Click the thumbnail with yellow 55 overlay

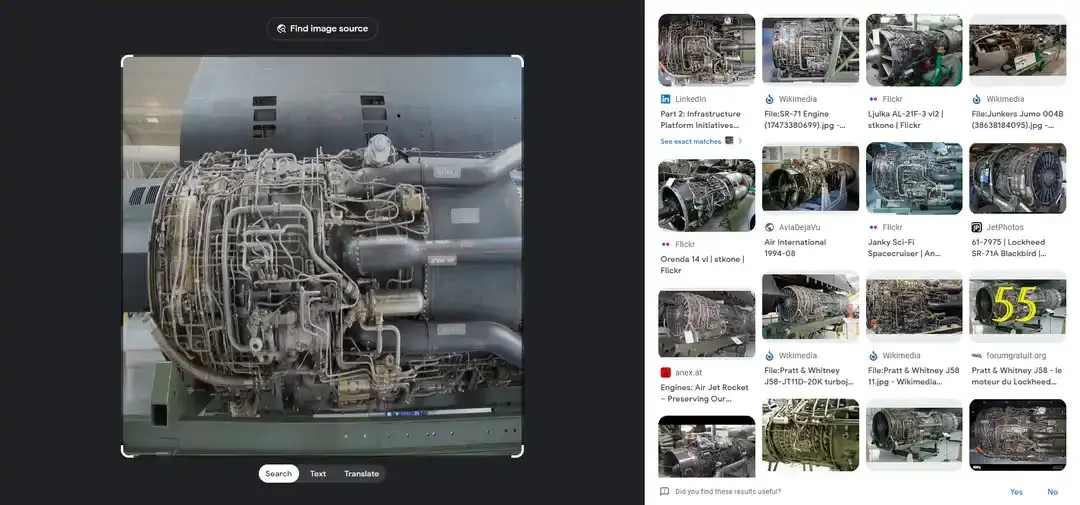coord(1017,307)
